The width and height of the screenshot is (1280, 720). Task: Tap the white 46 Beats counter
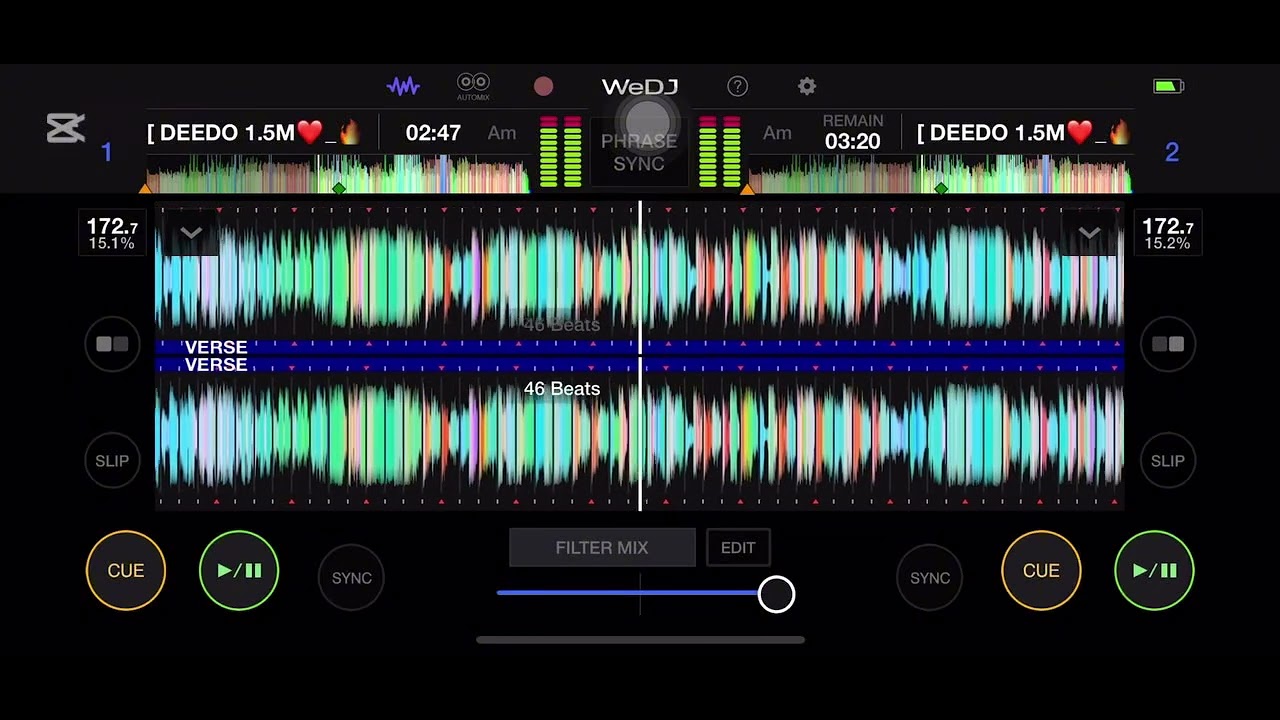point(562,388)
